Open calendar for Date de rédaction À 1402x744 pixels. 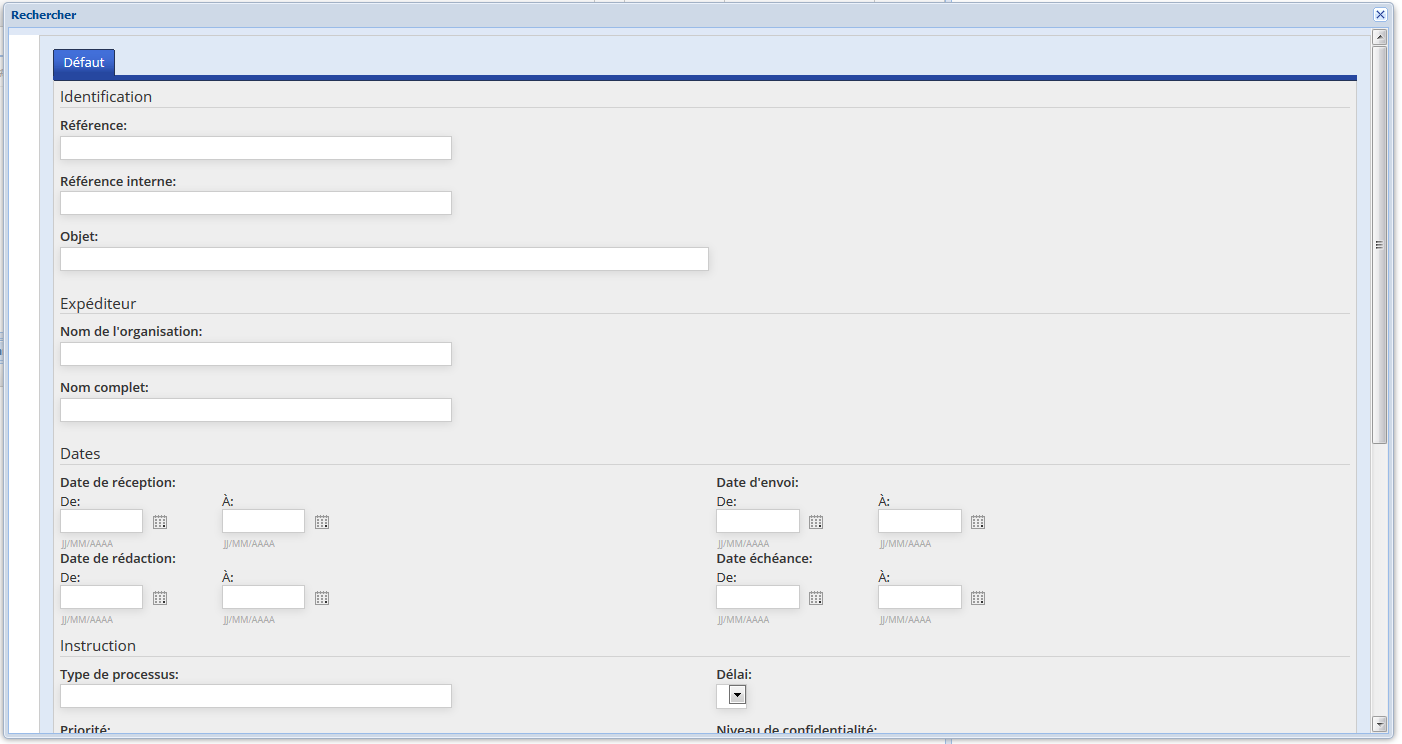click(x=322, y=598)
